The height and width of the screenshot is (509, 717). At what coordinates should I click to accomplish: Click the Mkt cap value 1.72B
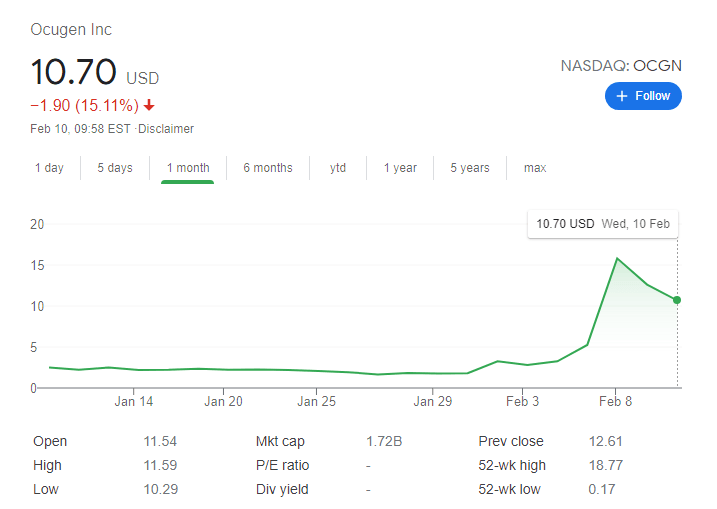(385, 441)
